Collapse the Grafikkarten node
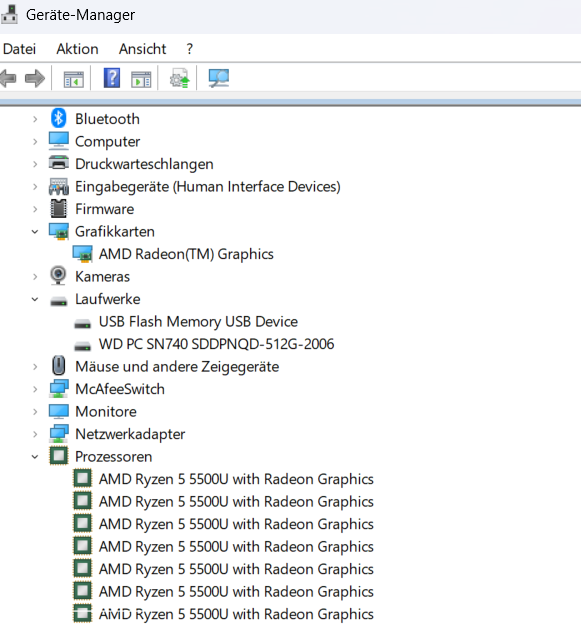 click(35, 232)
